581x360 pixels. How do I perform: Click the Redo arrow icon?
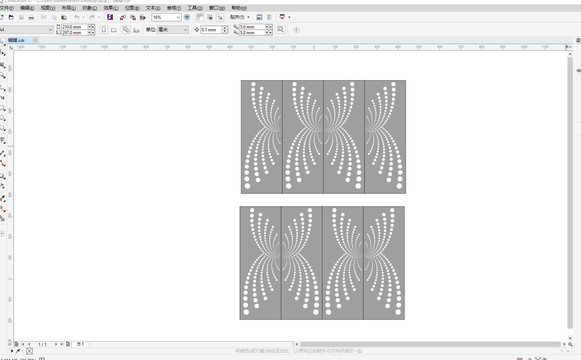pyautogui.click(x=92, y=17)
